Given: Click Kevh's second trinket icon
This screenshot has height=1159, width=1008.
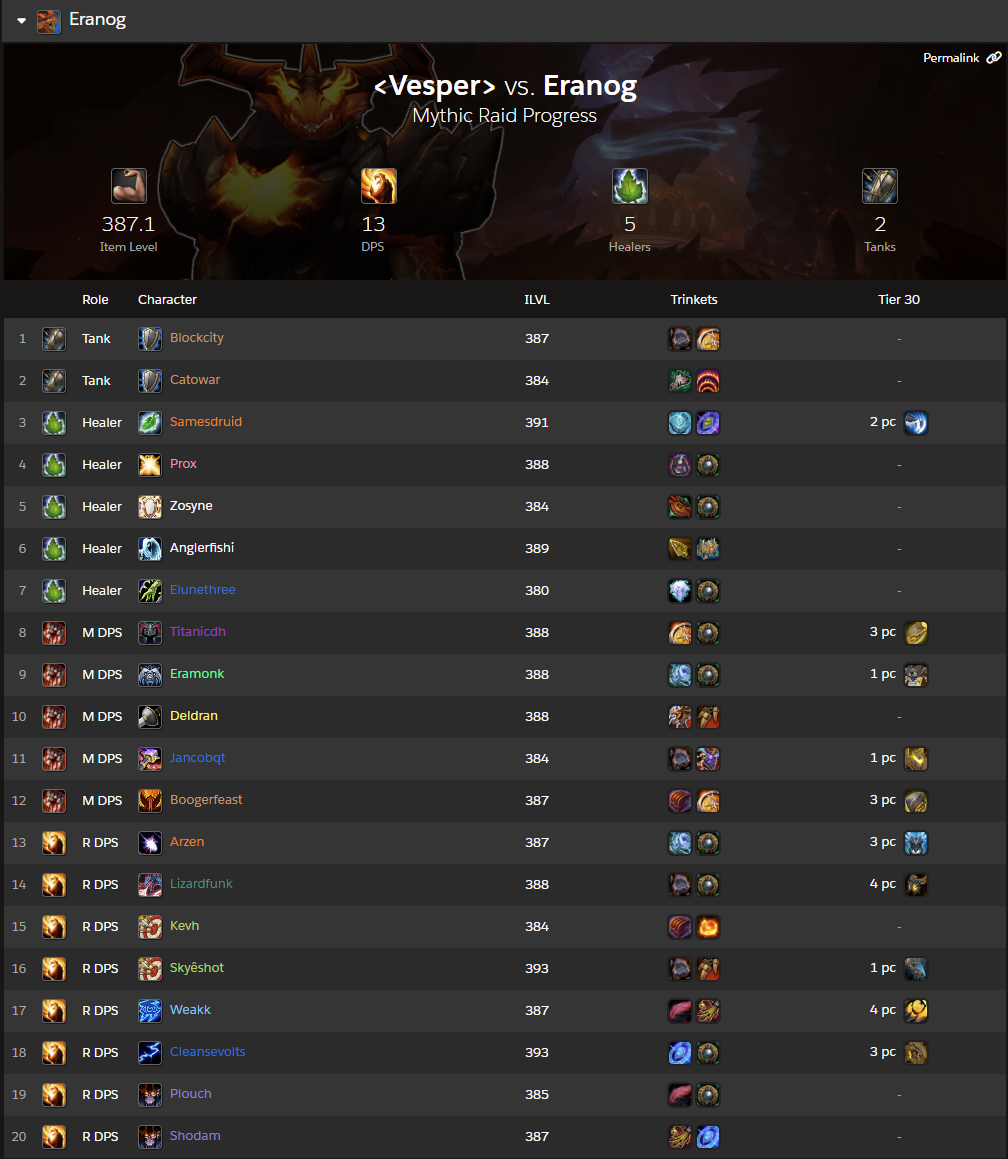Looking at the screenshot, I should tap(708, 927).
